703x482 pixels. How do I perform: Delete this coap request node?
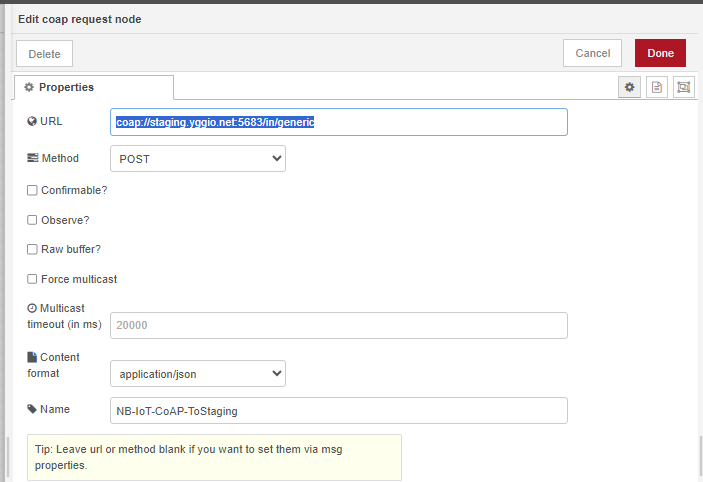pyautogui.click(x=44, y=54)
